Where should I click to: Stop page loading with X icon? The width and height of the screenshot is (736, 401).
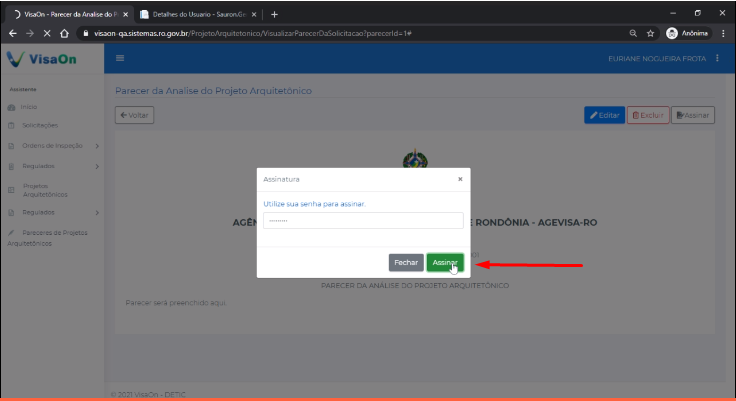click(47, 33)
